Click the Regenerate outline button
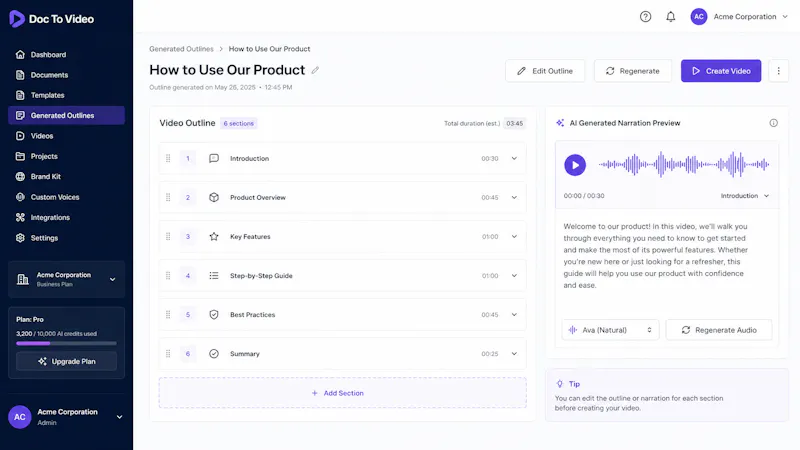This screenshot has height=450, width=800. 633,71
